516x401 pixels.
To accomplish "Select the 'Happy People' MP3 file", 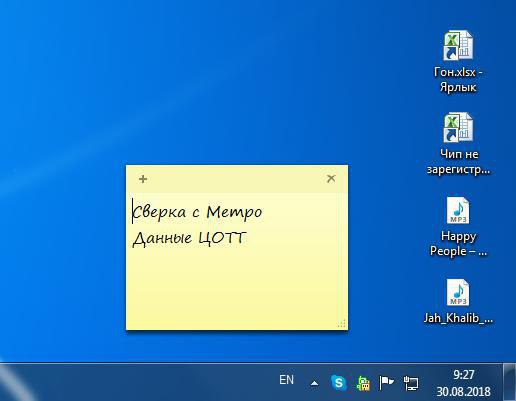I will pos(458,227).
